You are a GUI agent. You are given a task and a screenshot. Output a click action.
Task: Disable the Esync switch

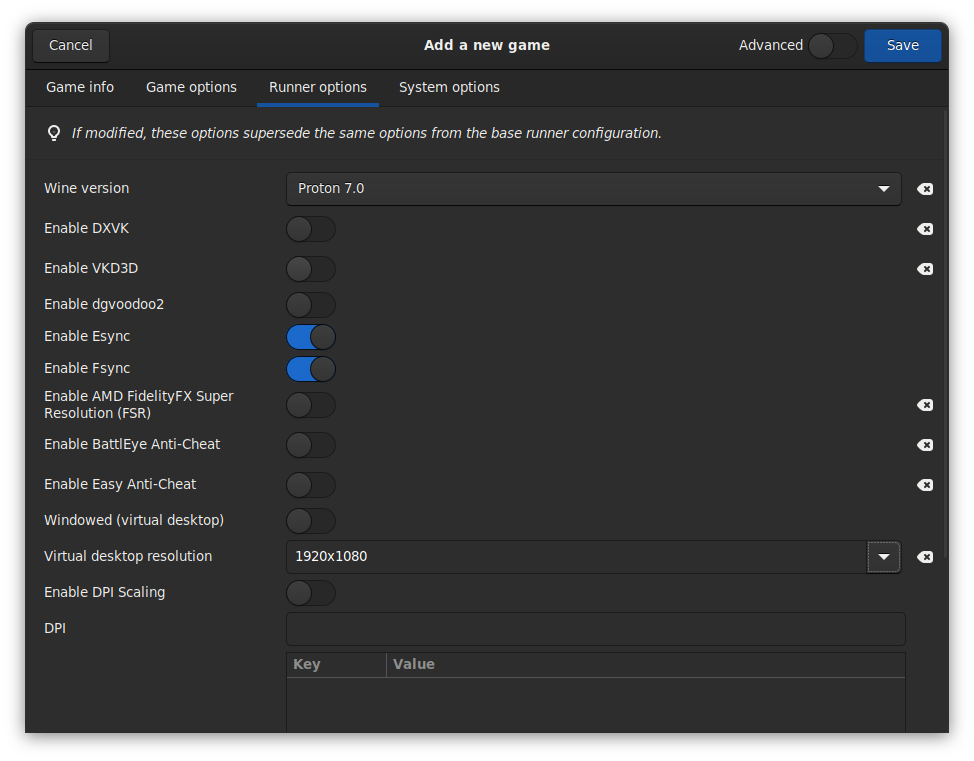click(x=311, y=337)
